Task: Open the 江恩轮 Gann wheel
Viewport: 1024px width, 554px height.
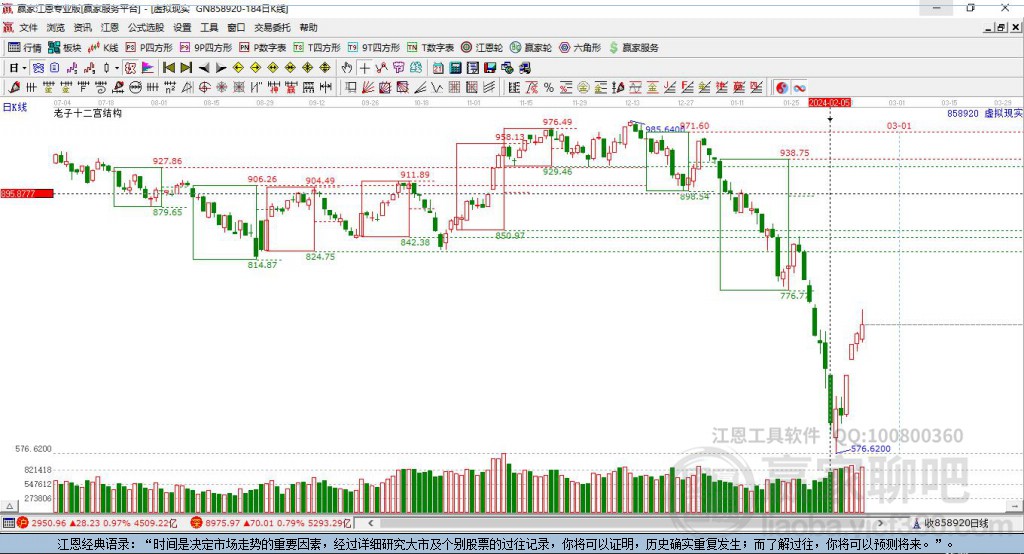Action: point(482,48)
